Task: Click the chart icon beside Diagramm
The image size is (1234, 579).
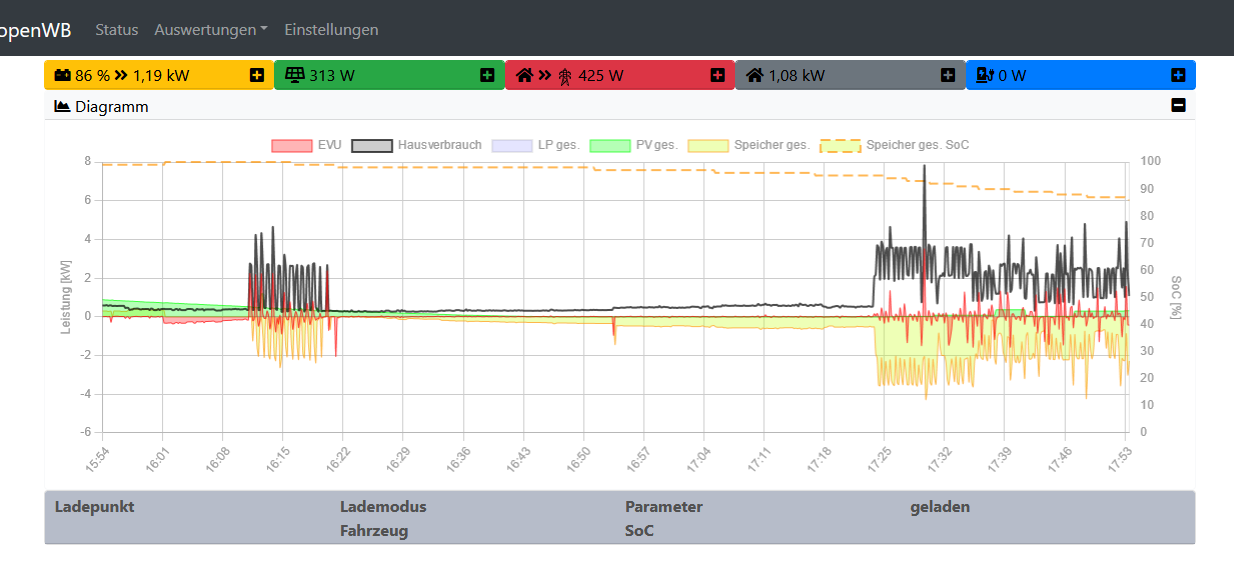Action: pos(62,106)
